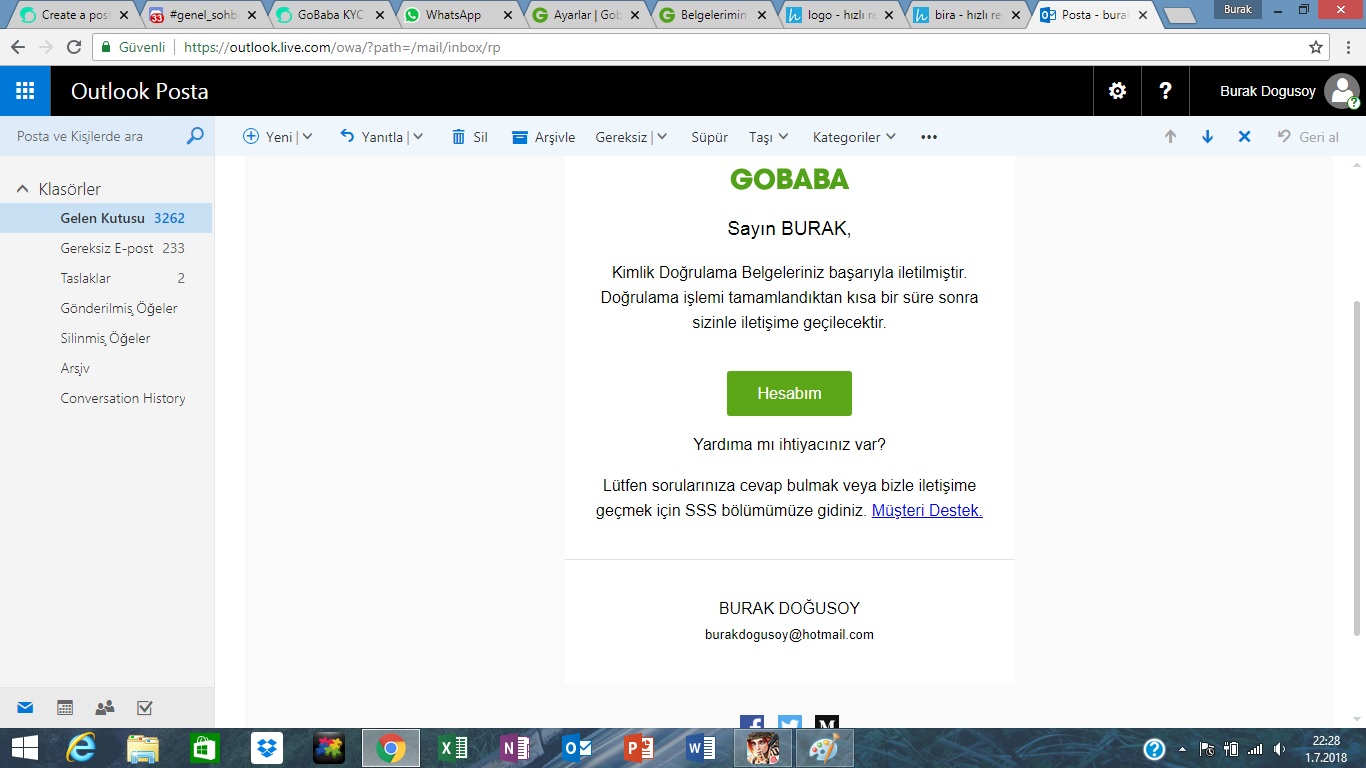
Task: Open Gereksiz E-post folder
Action: pos(106,248)
